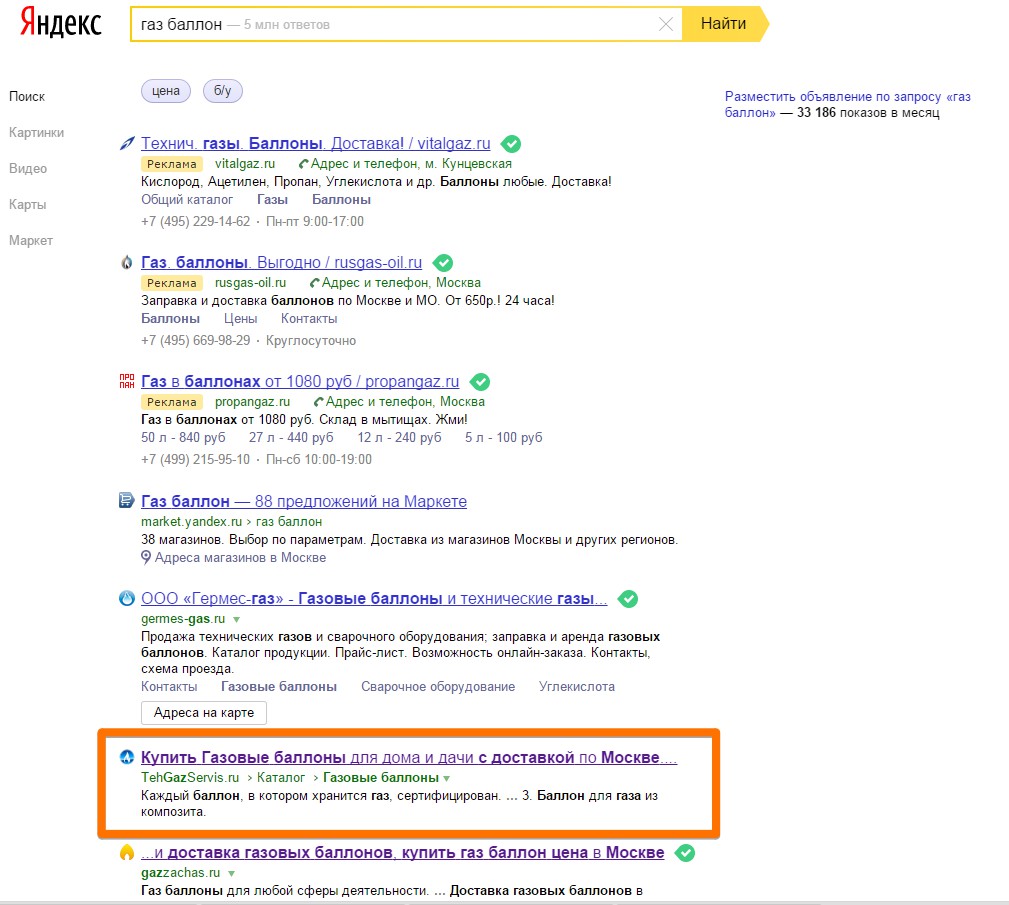Open the Цены sitelink
Viewport: 1009px width, 905px height.
[x=241, y=319]
